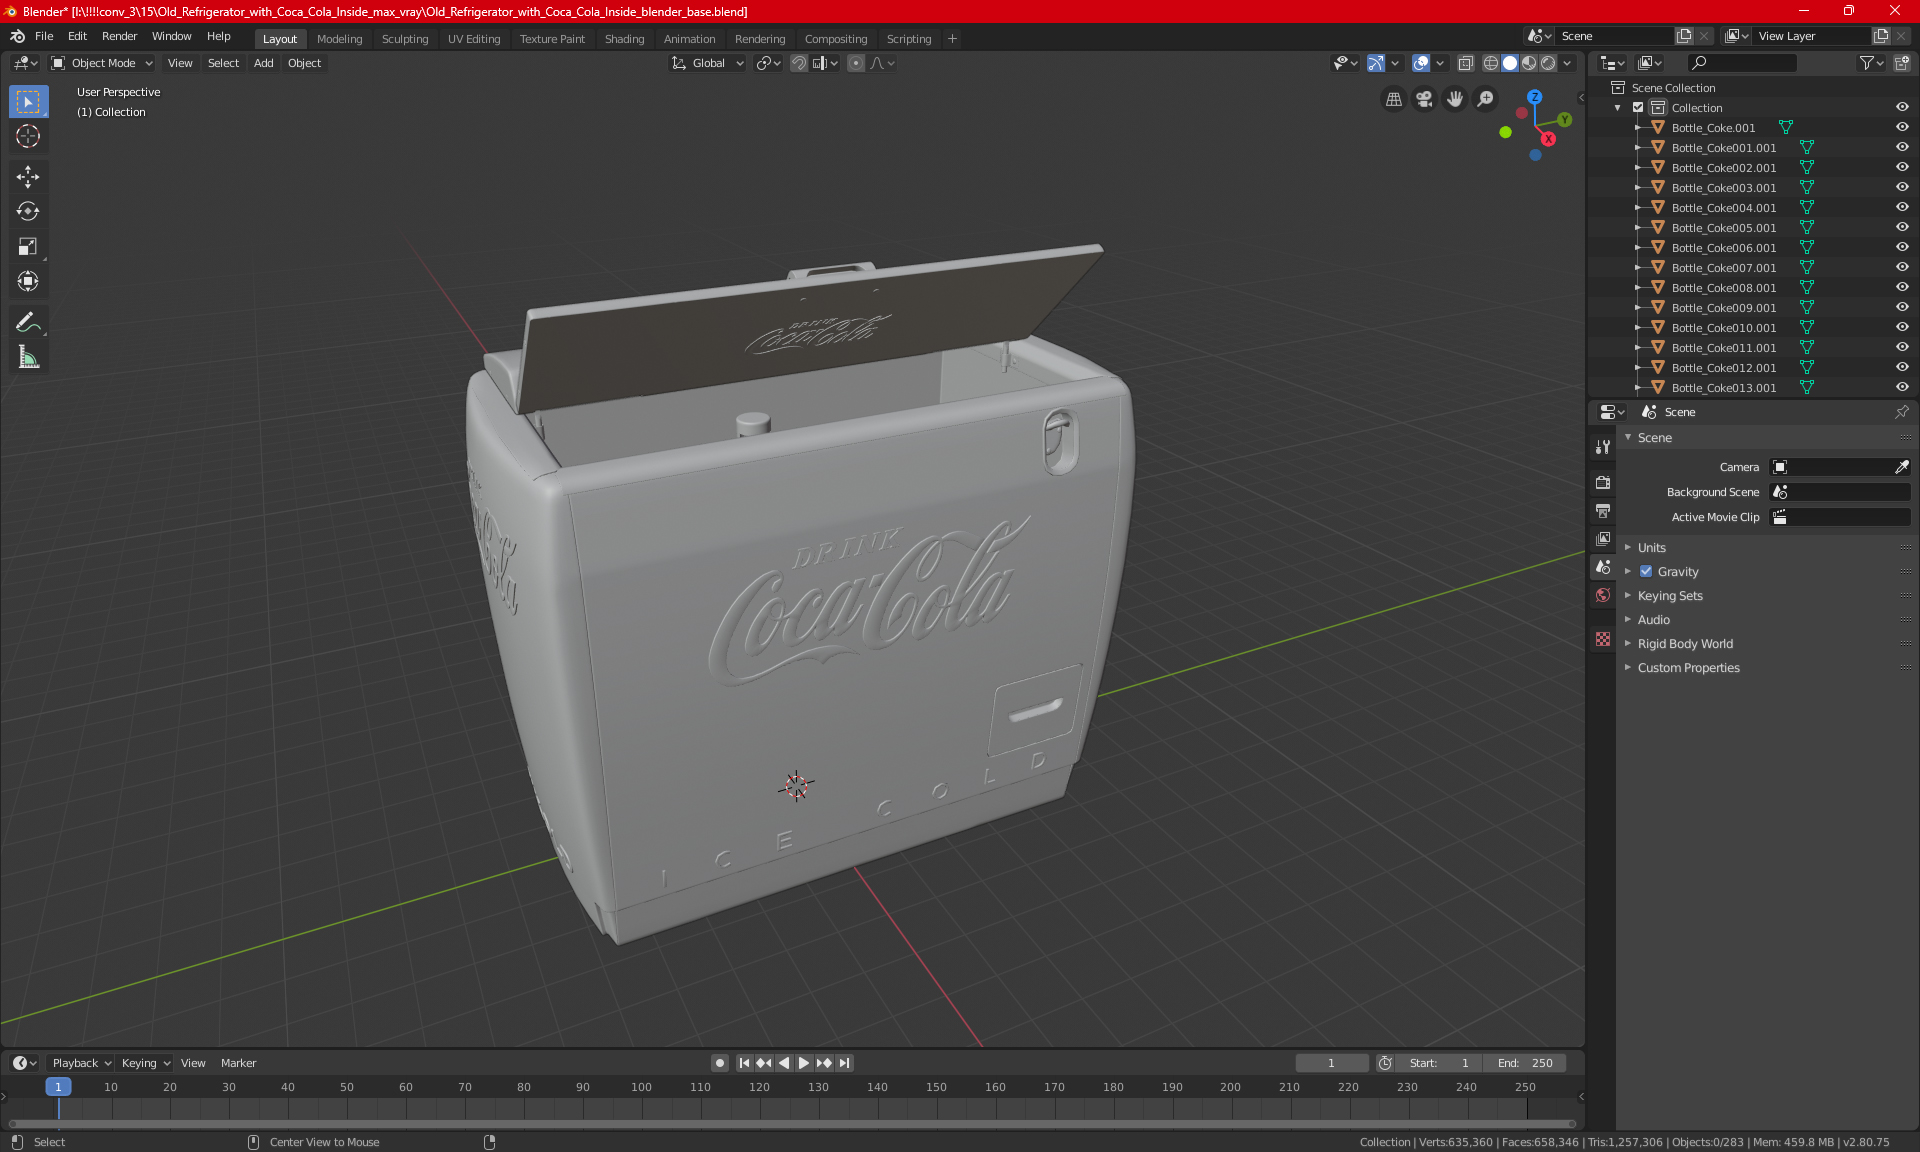Open the Render properties tab
Viewport: 1920px width, 1152px height.
[1603, 482]
